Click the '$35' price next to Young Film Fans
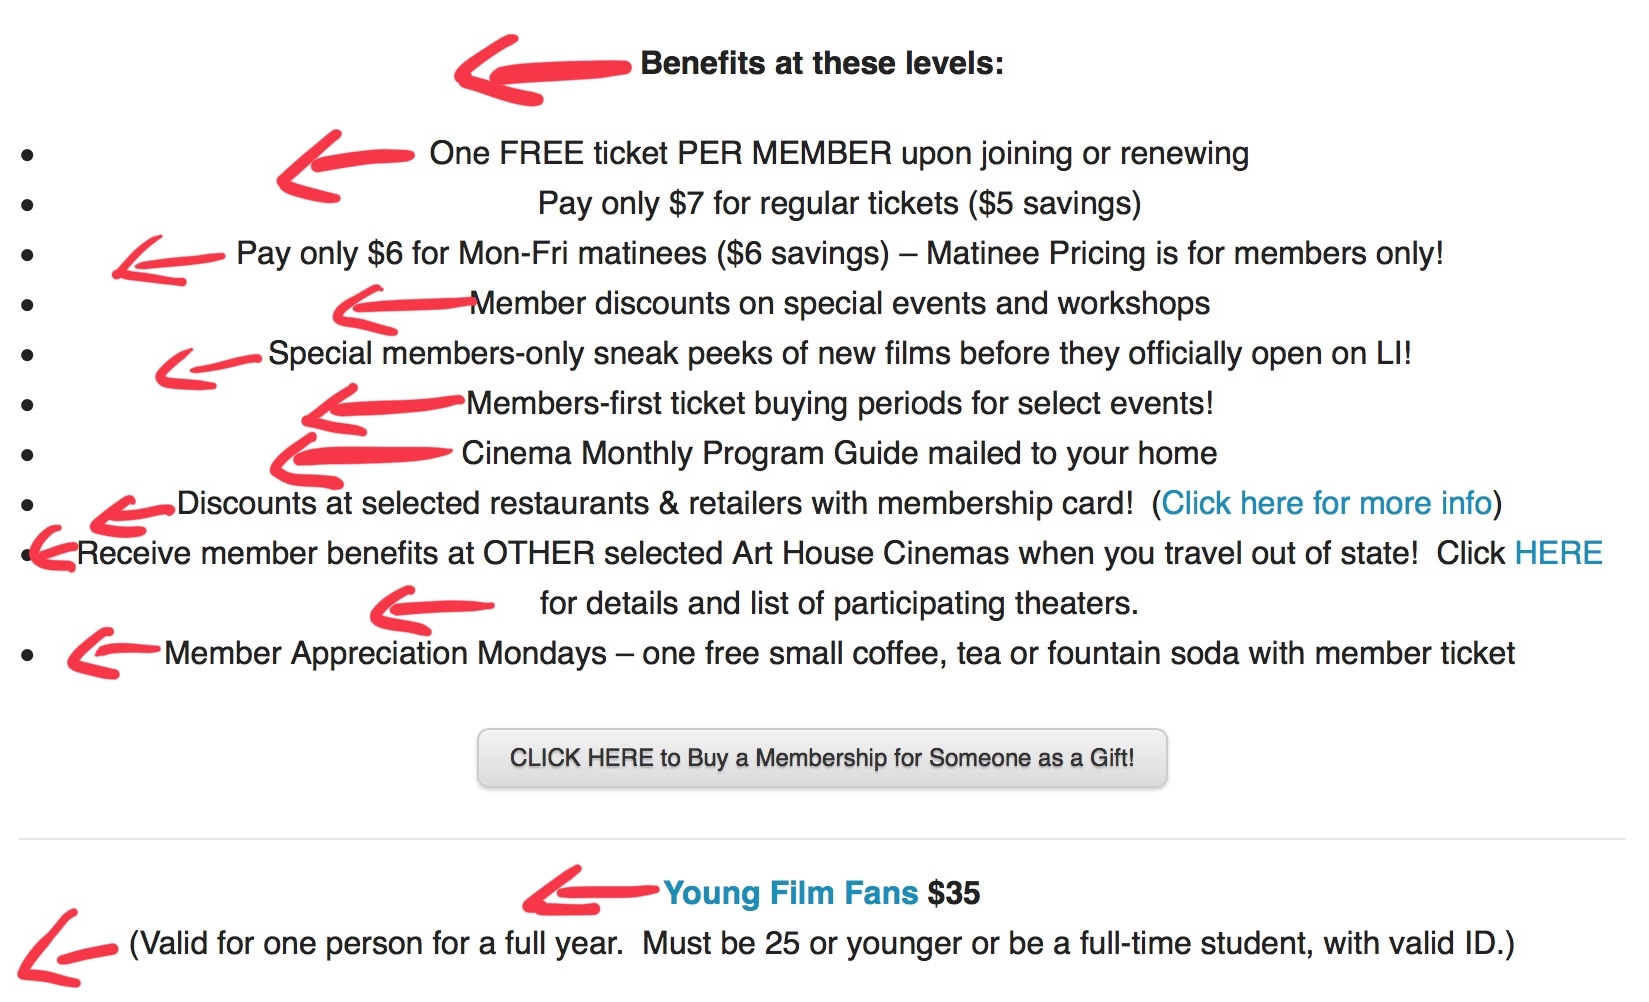Viewport: 1649px width, 1002px height. [x=954, y=892]
